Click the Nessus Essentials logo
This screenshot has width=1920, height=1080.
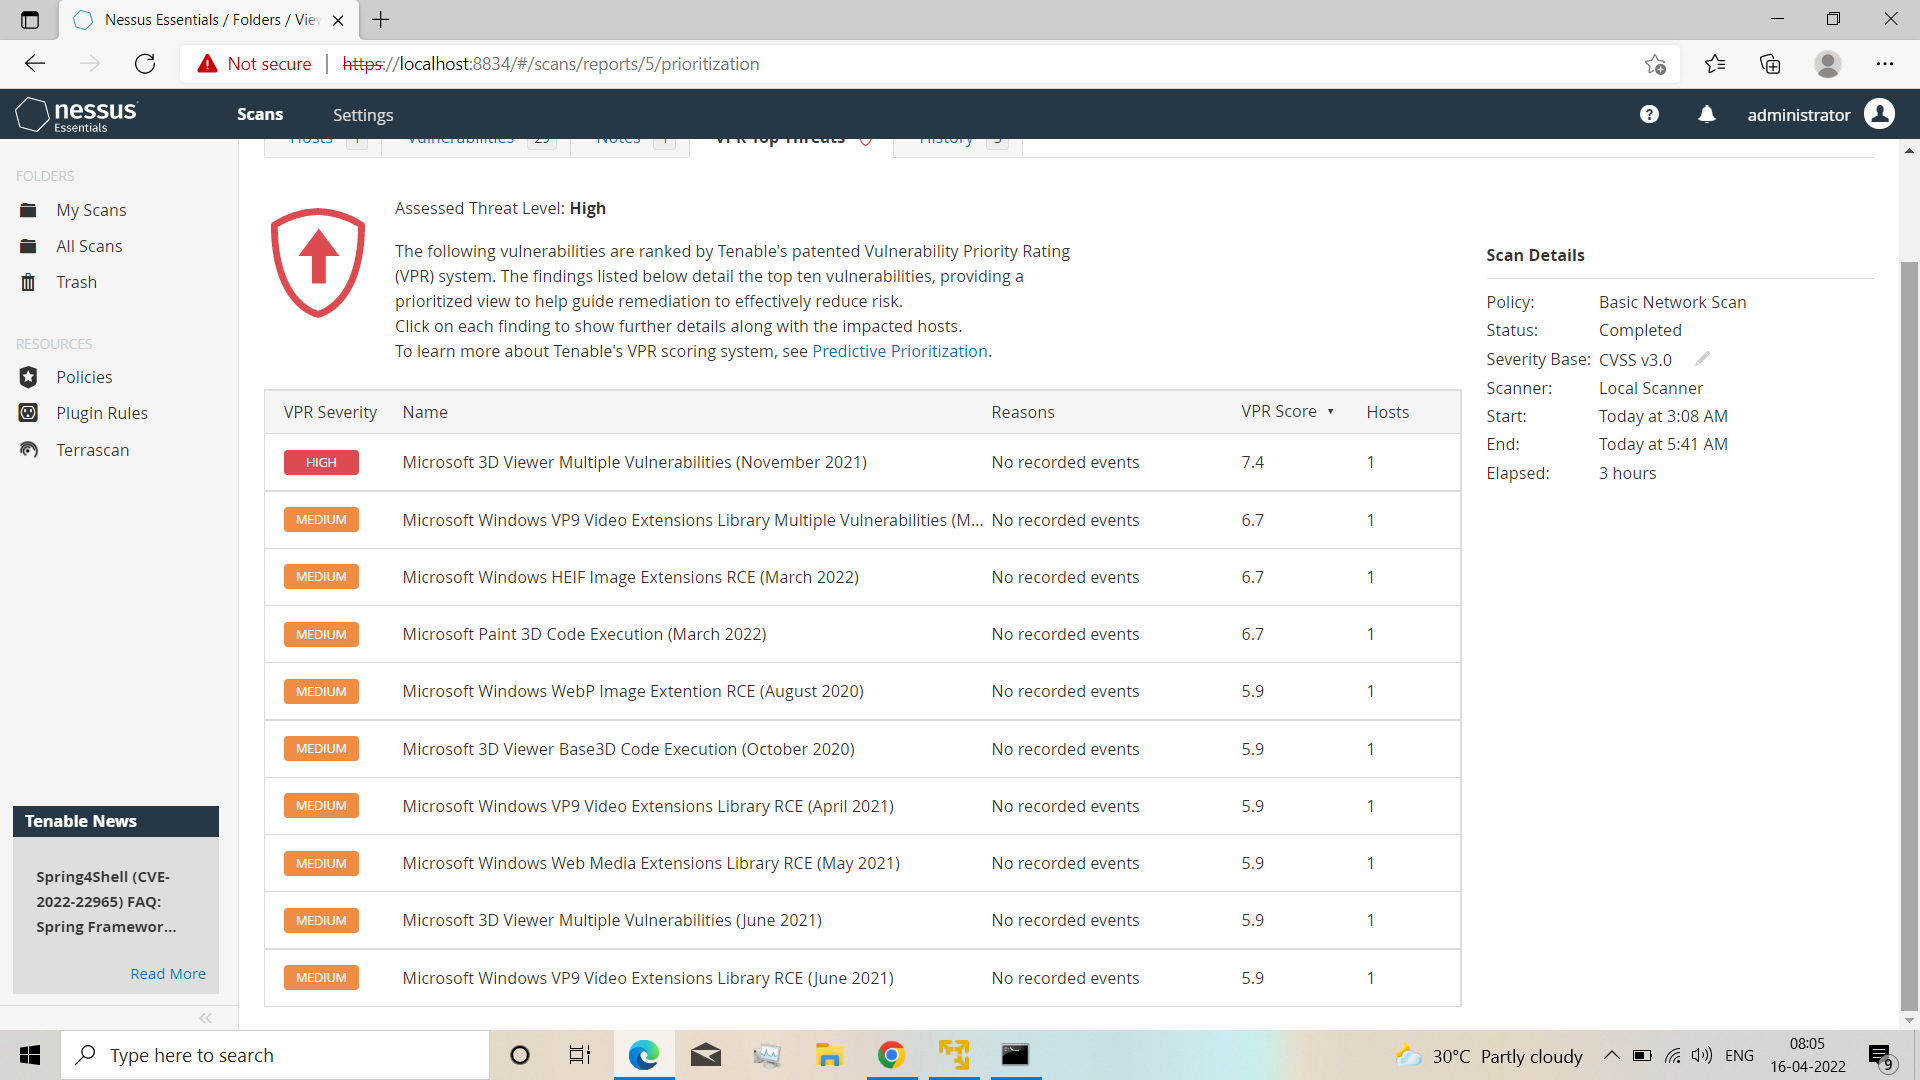[x=77, y=114]
